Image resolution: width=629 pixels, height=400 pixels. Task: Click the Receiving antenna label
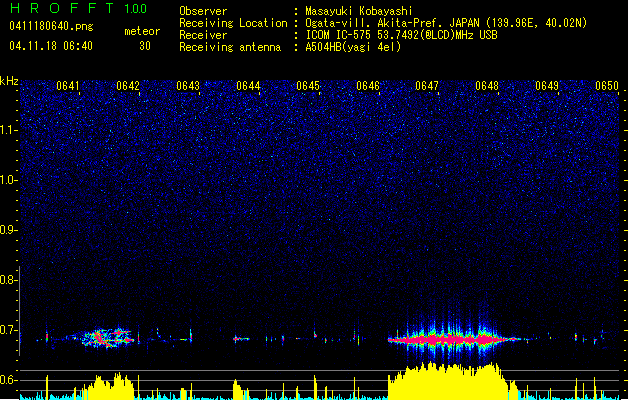(x=230, y=47)
